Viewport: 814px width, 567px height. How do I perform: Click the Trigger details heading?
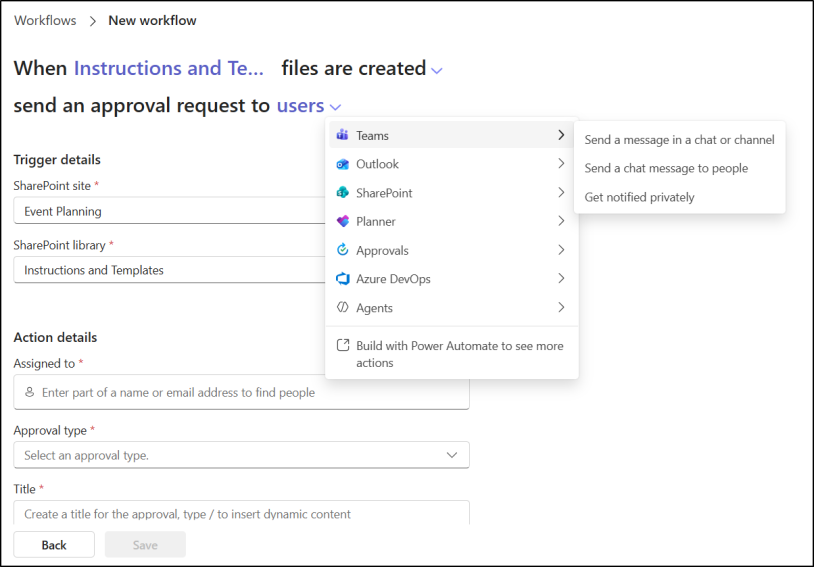click(x=57, y=159)
